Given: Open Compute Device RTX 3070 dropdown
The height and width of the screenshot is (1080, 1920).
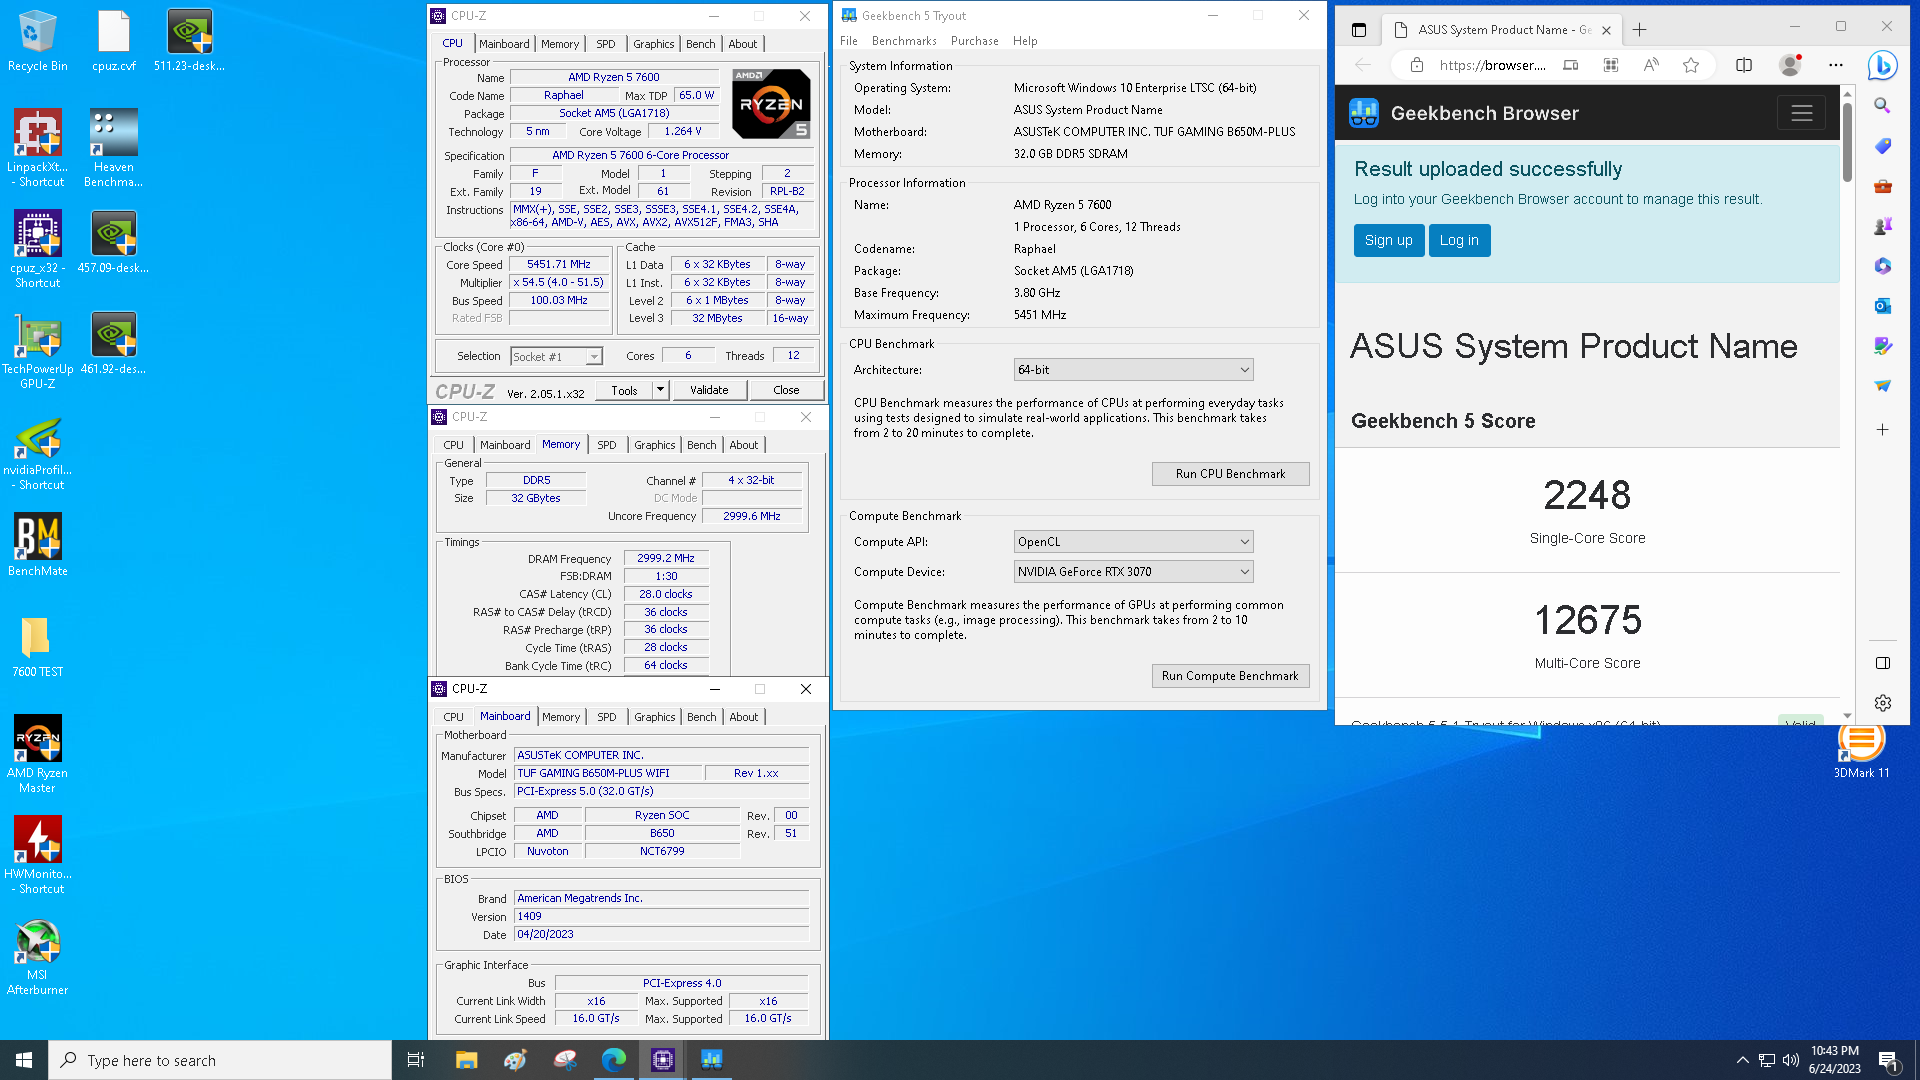Looking at the screenshot, I should pyautogui.click(x=1133, y=572).
